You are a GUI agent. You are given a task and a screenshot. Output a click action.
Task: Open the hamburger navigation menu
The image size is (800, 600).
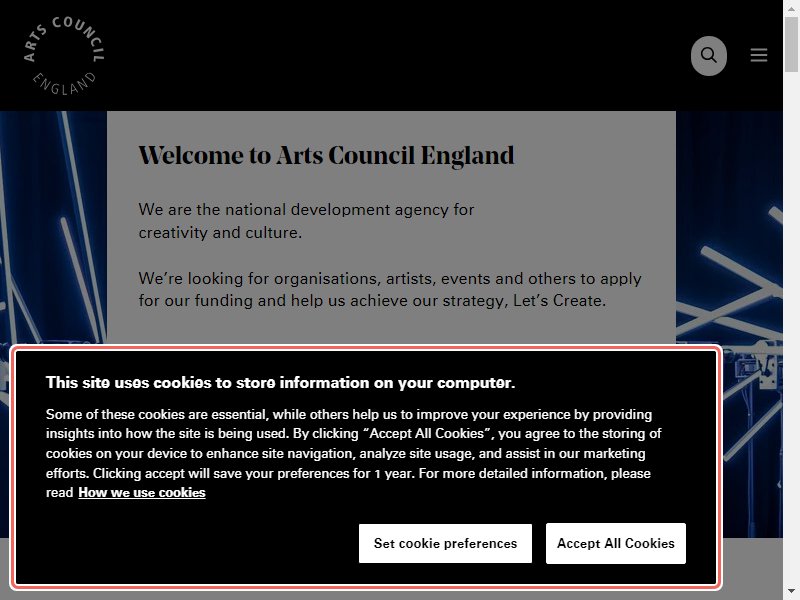759,55
